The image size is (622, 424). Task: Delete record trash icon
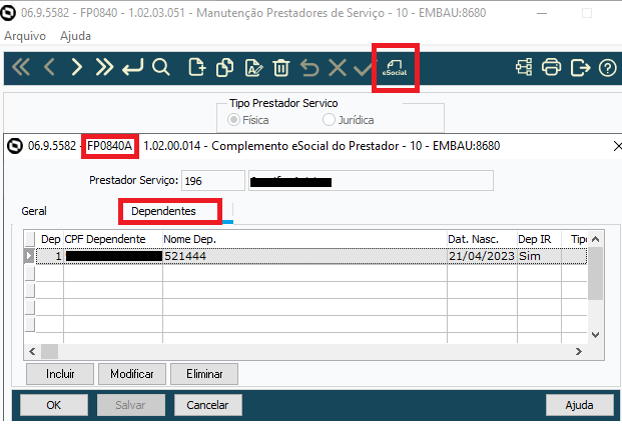(281, 67)
